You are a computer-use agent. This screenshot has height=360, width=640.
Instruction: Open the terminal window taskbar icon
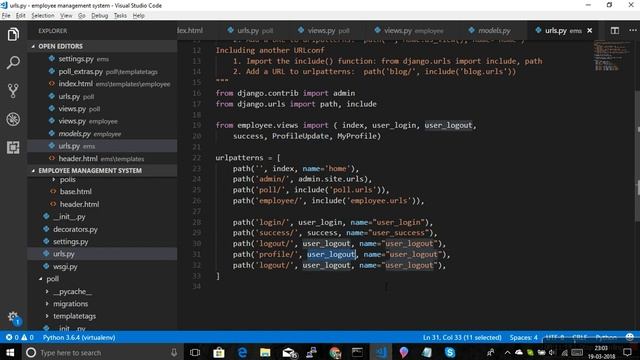357,352
